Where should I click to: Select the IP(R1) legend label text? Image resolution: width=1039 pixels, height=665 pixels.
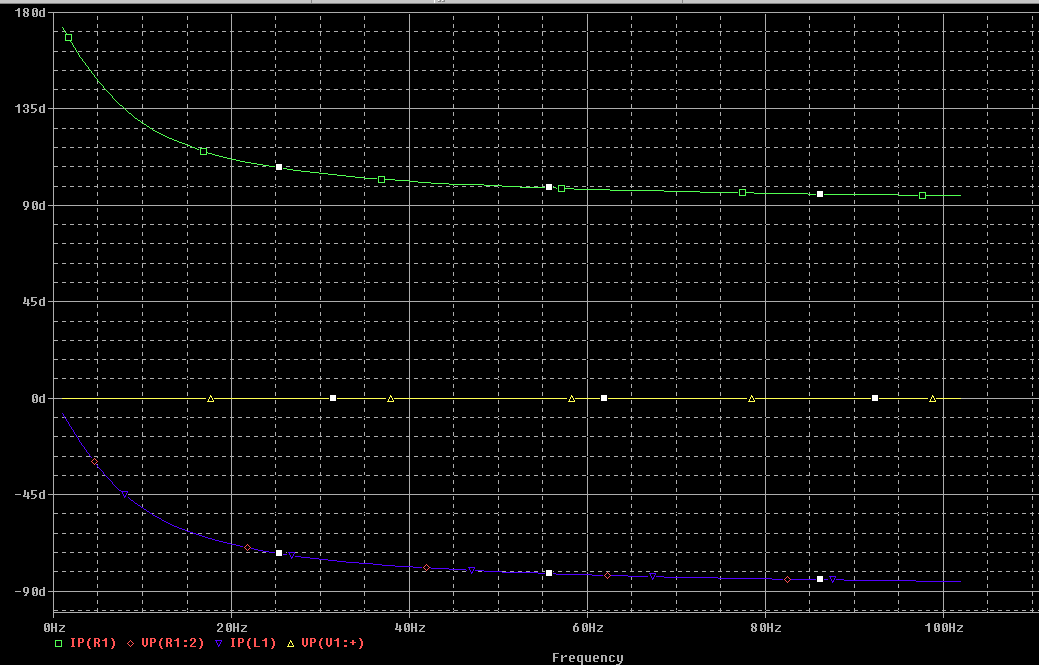(x=92, y=644)
